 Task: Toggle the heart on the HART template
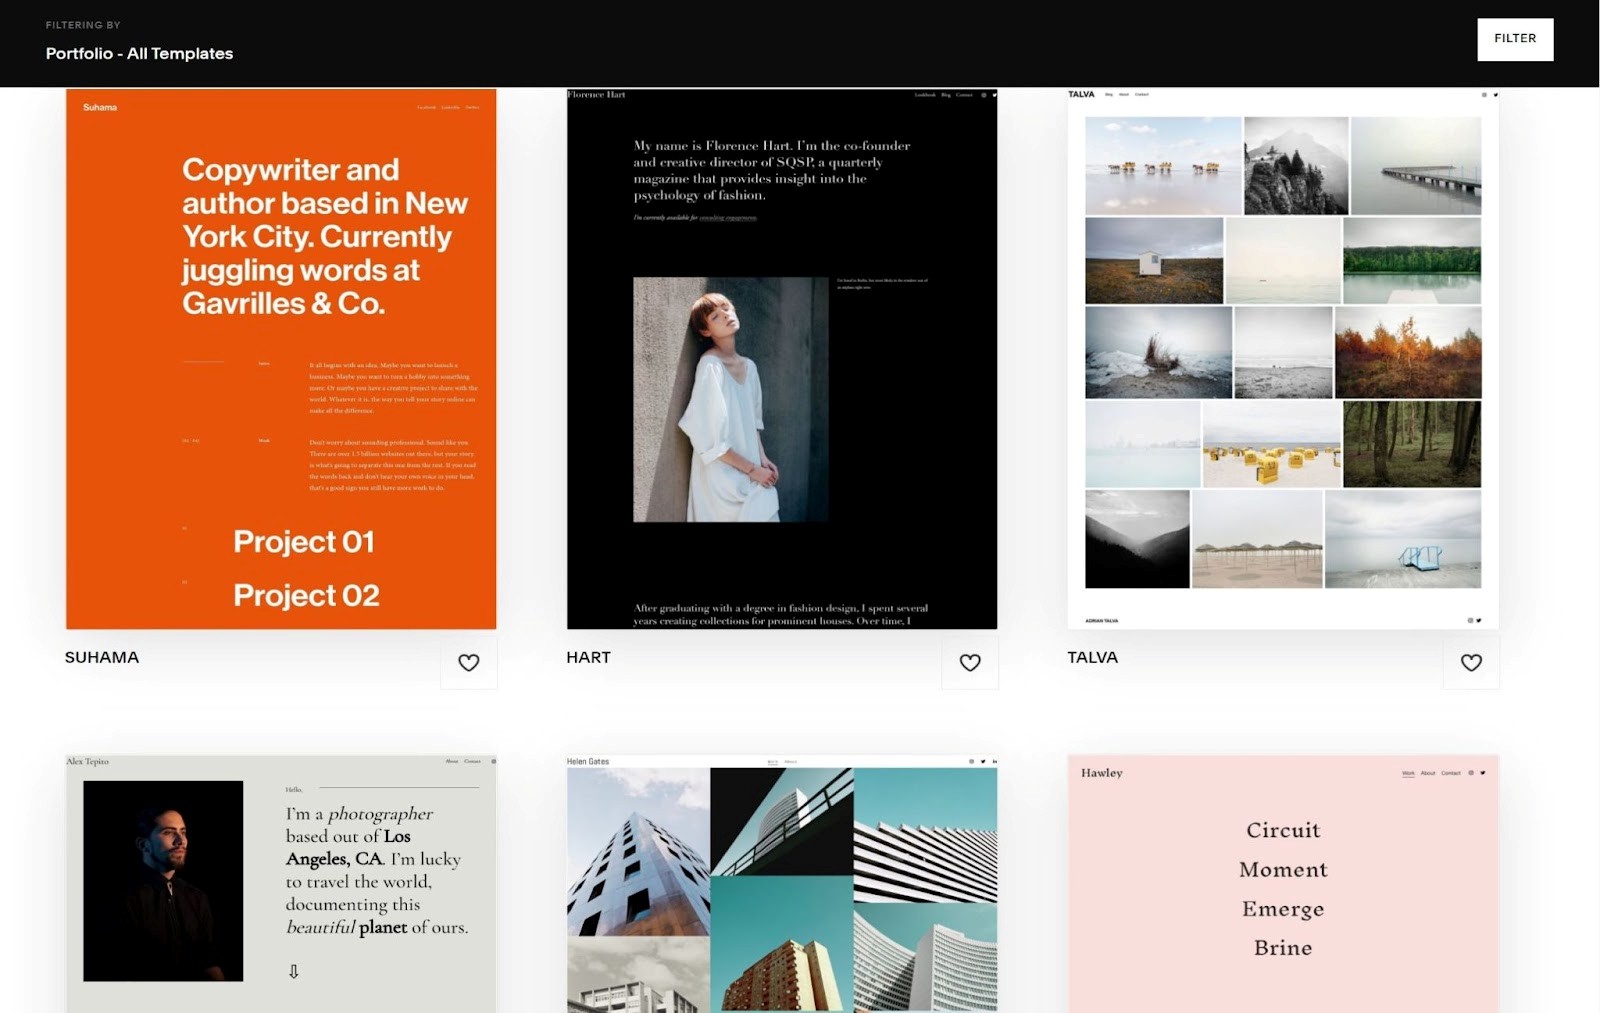(969, 662)
